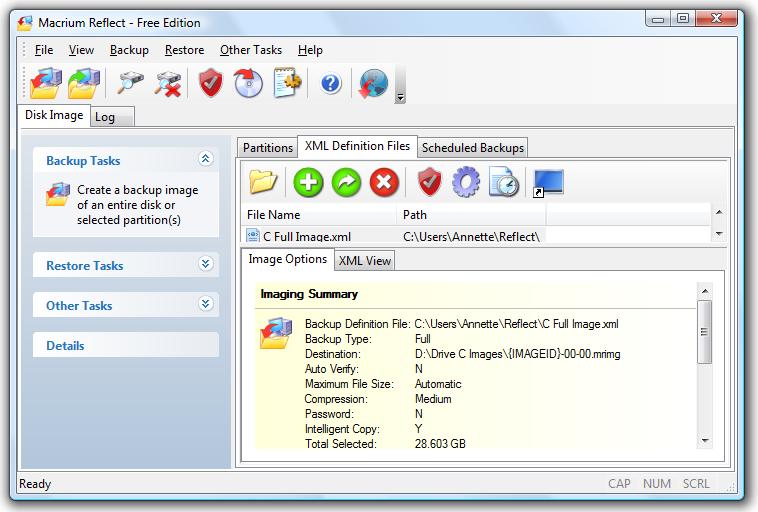The image size is (758, 512).
Task: Click the CAP indicator in status bar
Action: click(x=619, y=484)
